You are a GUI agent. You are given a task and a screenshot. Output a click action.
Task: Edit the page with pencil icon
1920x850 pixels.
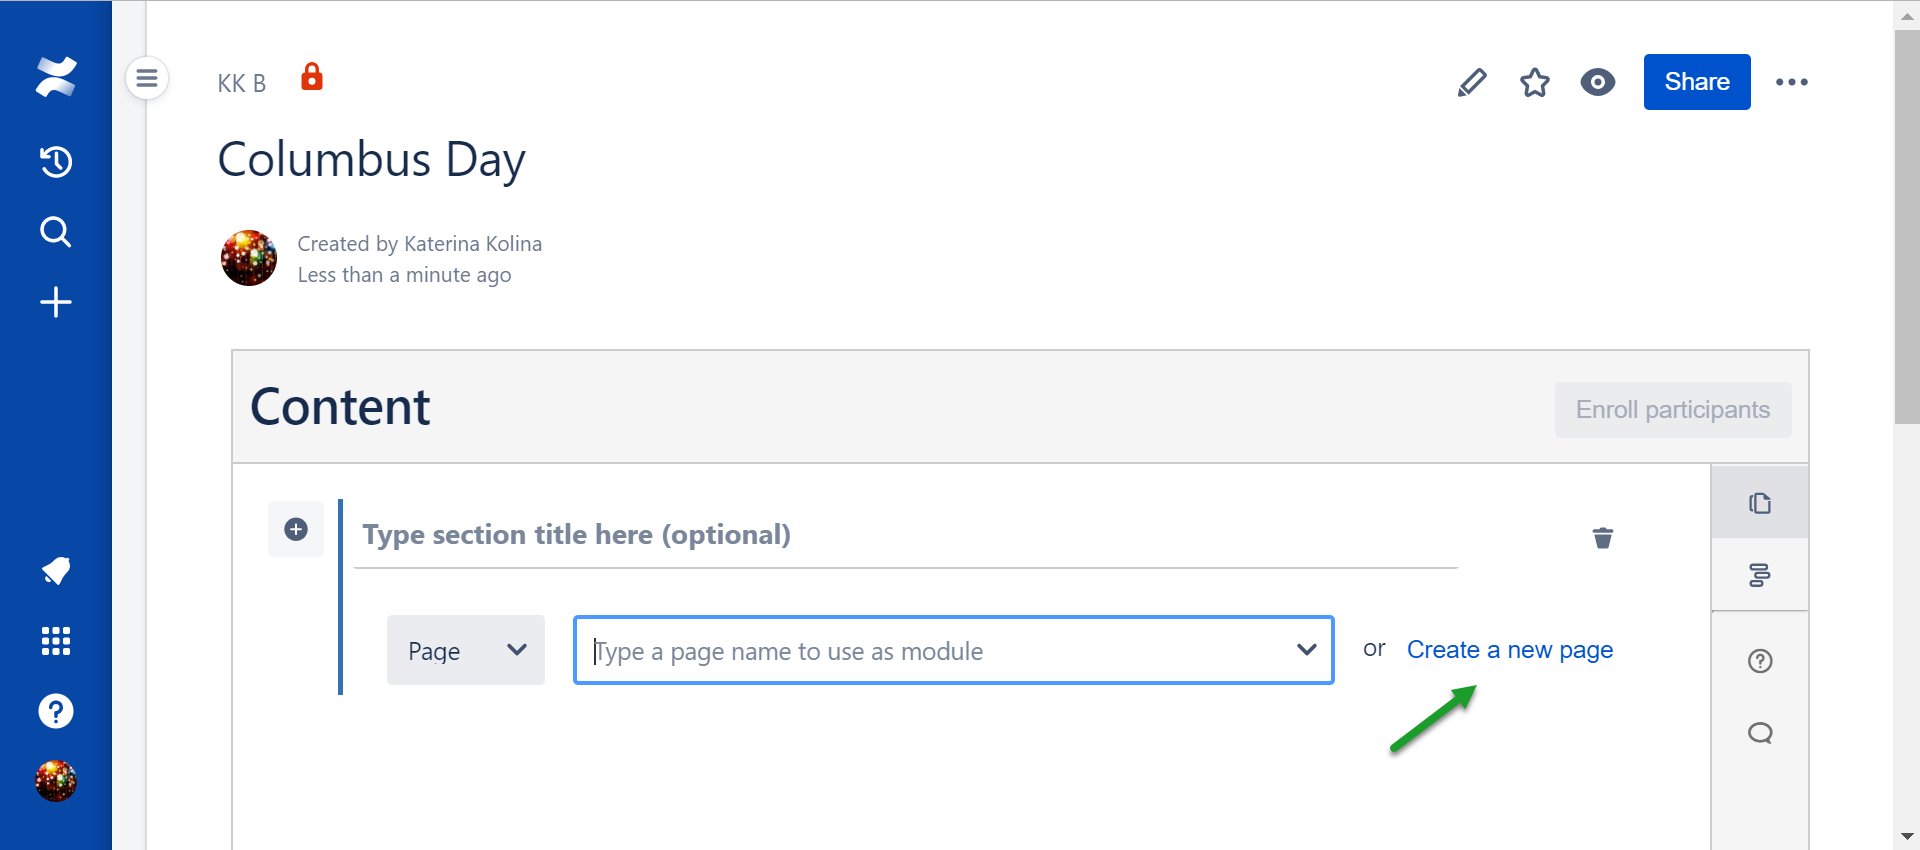[1472, 82]
